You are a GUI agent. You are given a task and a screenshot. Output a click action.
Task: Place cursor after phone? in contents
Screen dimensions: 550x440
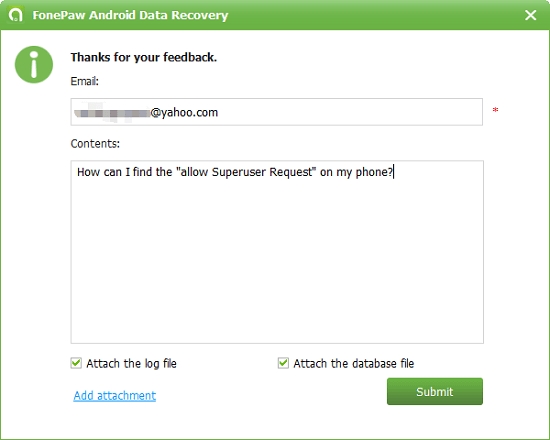(x=394, y=172)
